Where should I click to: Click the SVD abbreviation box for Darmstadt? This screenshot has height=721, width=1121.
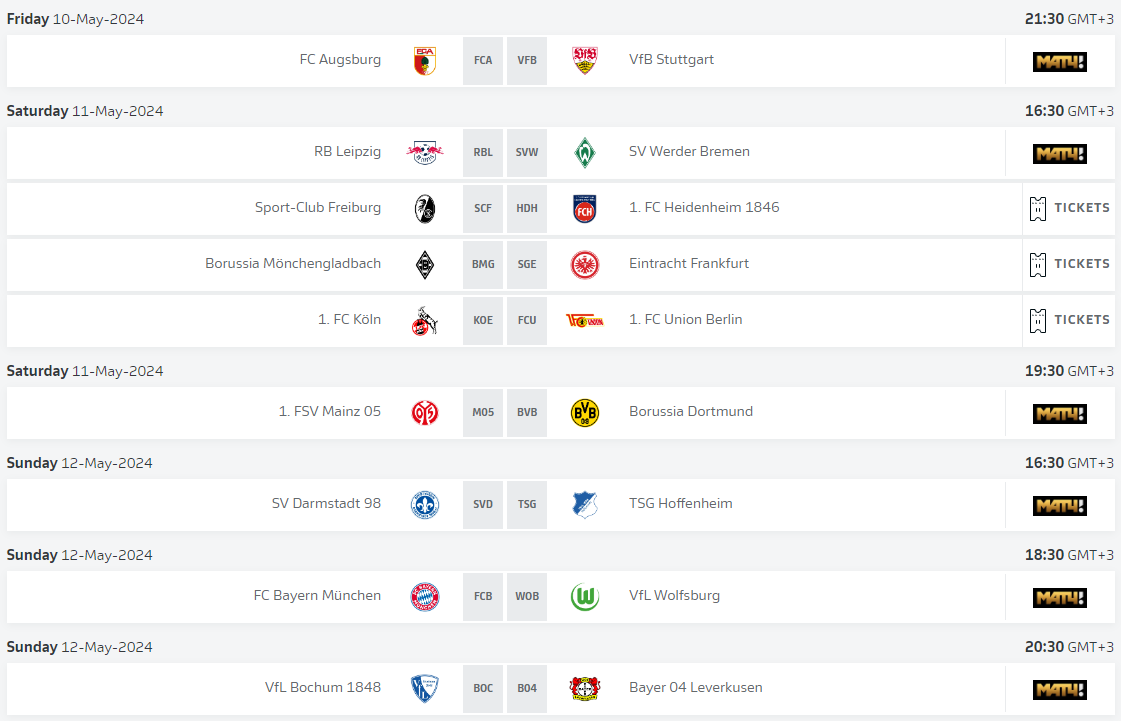coord(483,504)
